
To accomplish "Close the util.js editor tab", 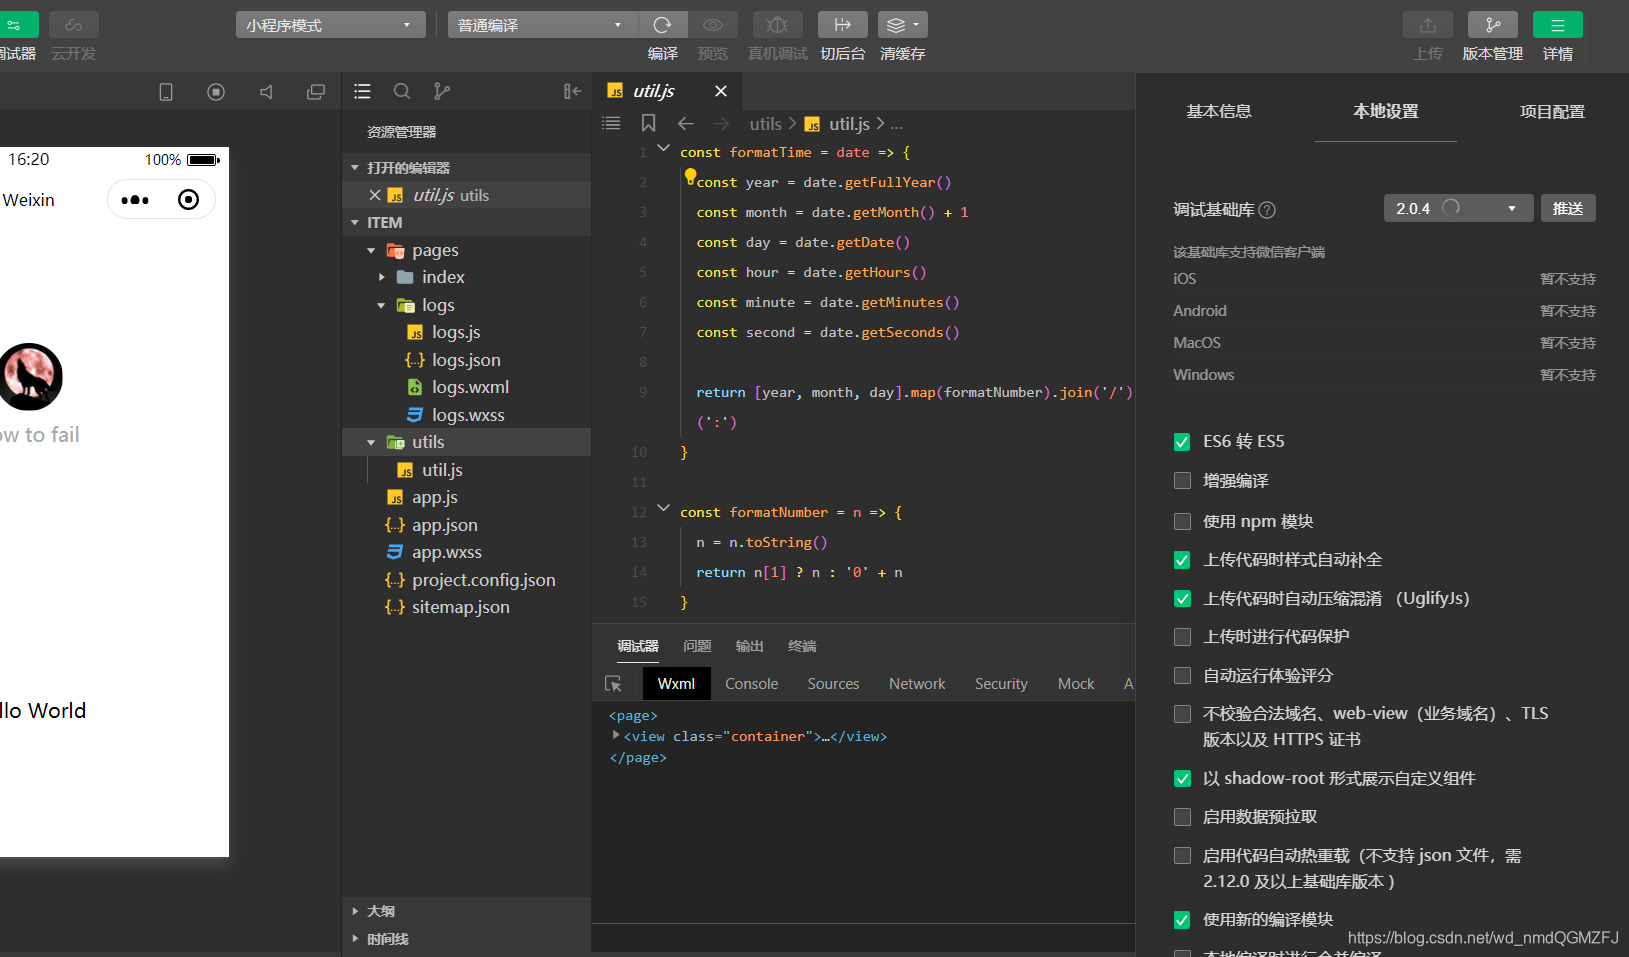I will tap(720, 91).
